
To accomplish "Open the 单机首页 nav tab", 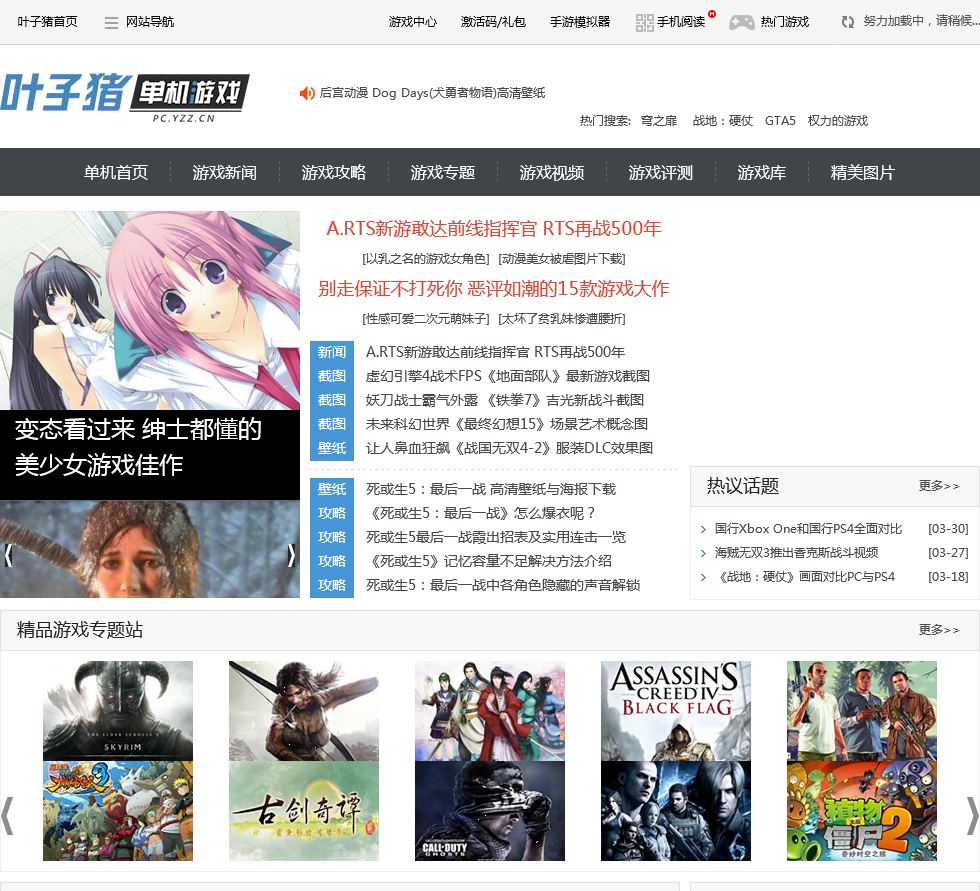I will 116,172.
